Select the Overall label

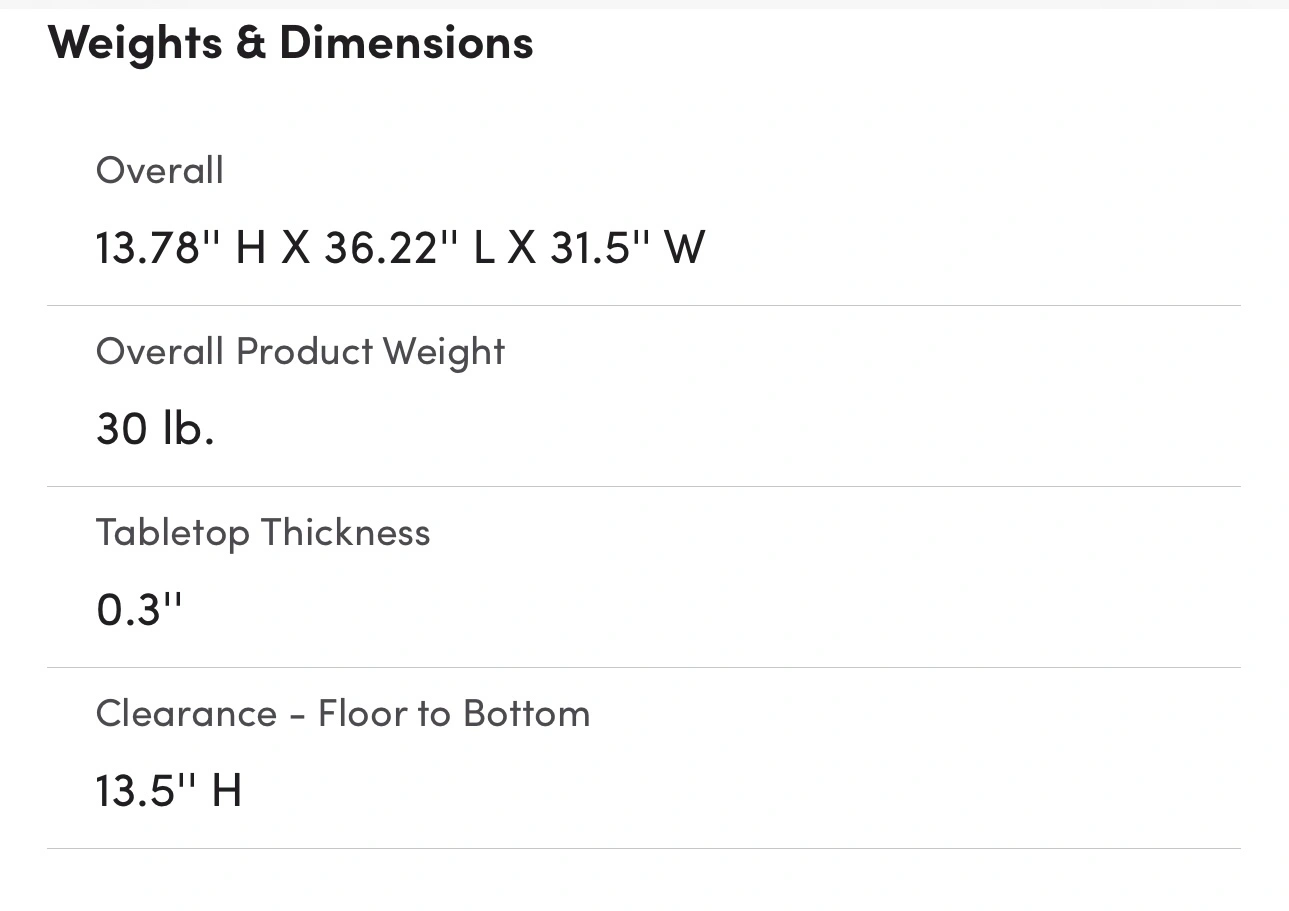coord(160,170)
